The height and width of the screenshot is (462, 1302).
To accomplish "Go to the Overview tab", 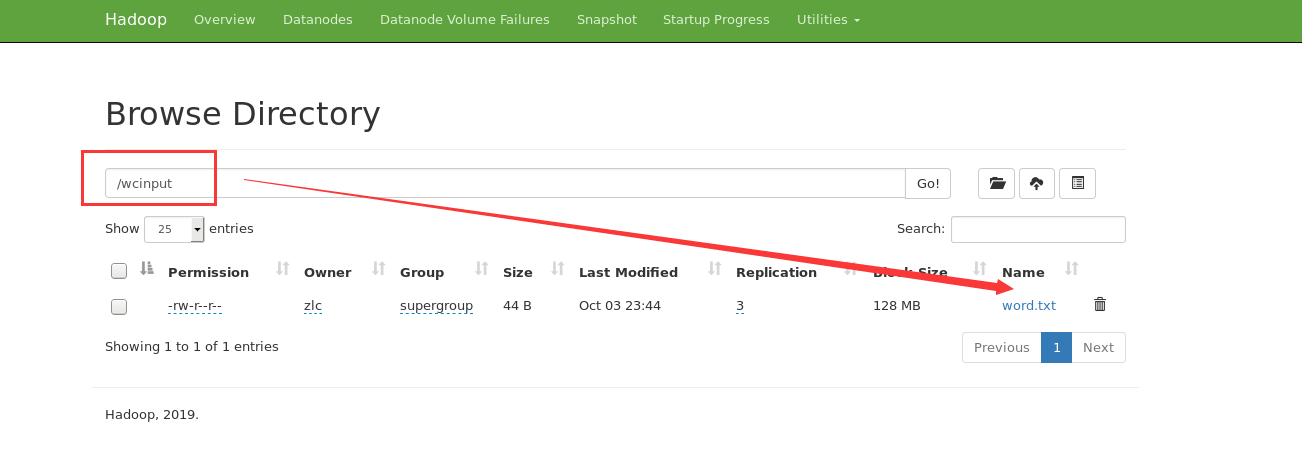I will tap(225, 20).
